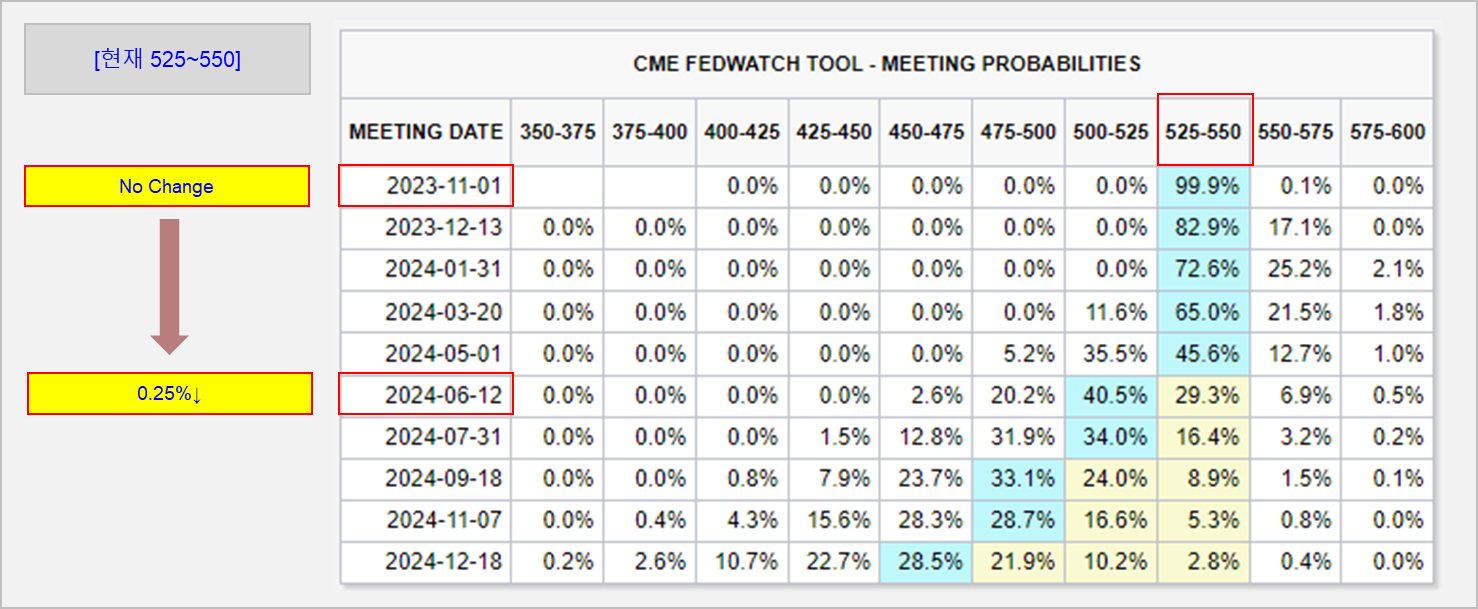Viewport: 1478px width, 609px height.
Task: Click the '34.0%' cell in 2024-07-31 row
Action: coord(1111,437)
